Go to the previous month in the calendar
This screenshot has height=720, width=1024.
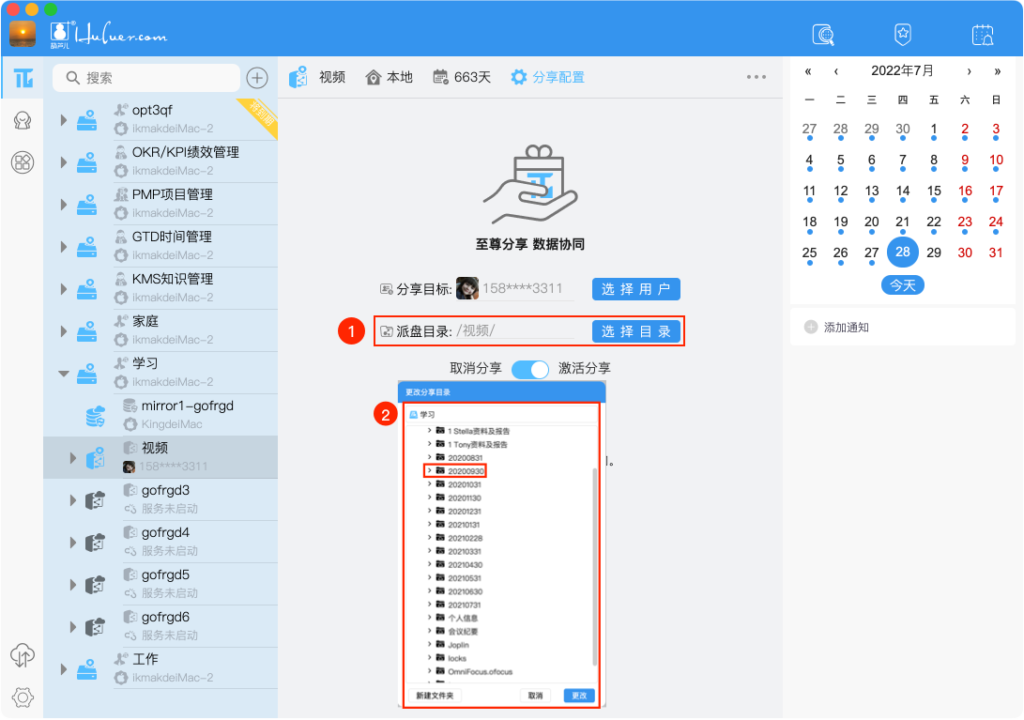click(x=836, y=71)
